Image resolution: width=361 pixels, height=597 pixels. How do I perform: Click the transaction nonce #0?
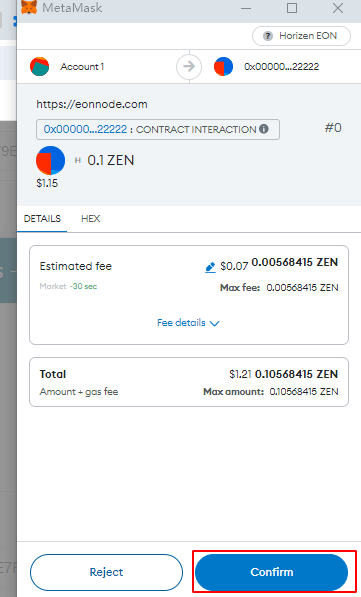333,128
